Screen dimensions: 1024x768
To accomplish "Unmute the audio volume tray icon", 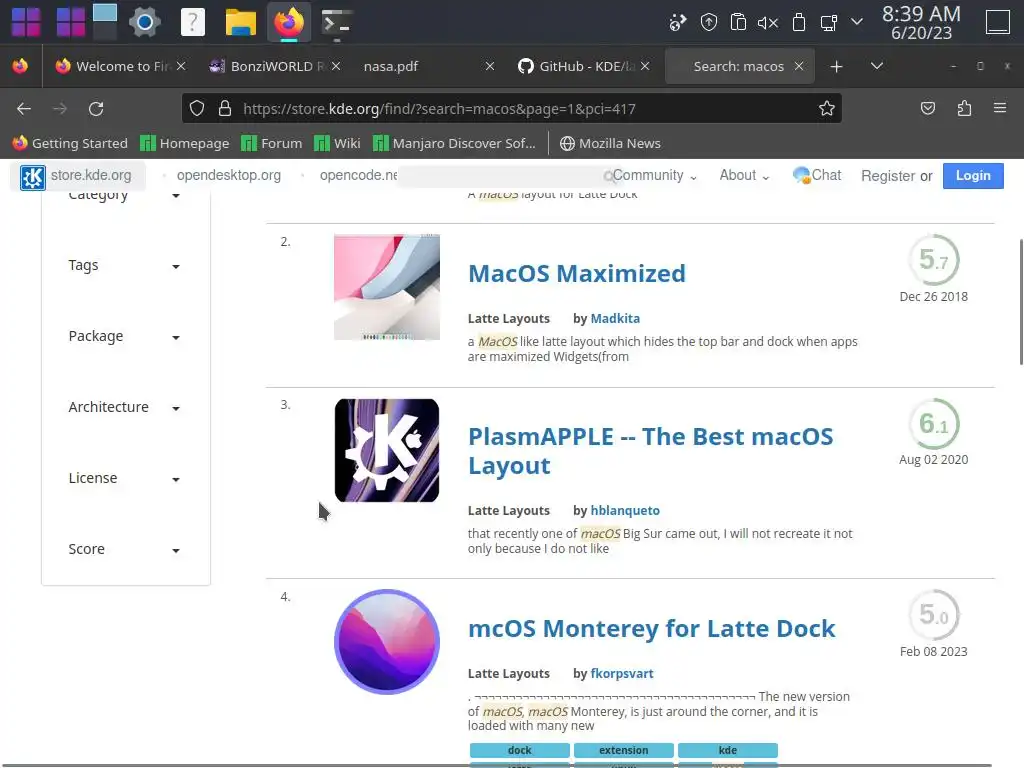I will 767,23.
